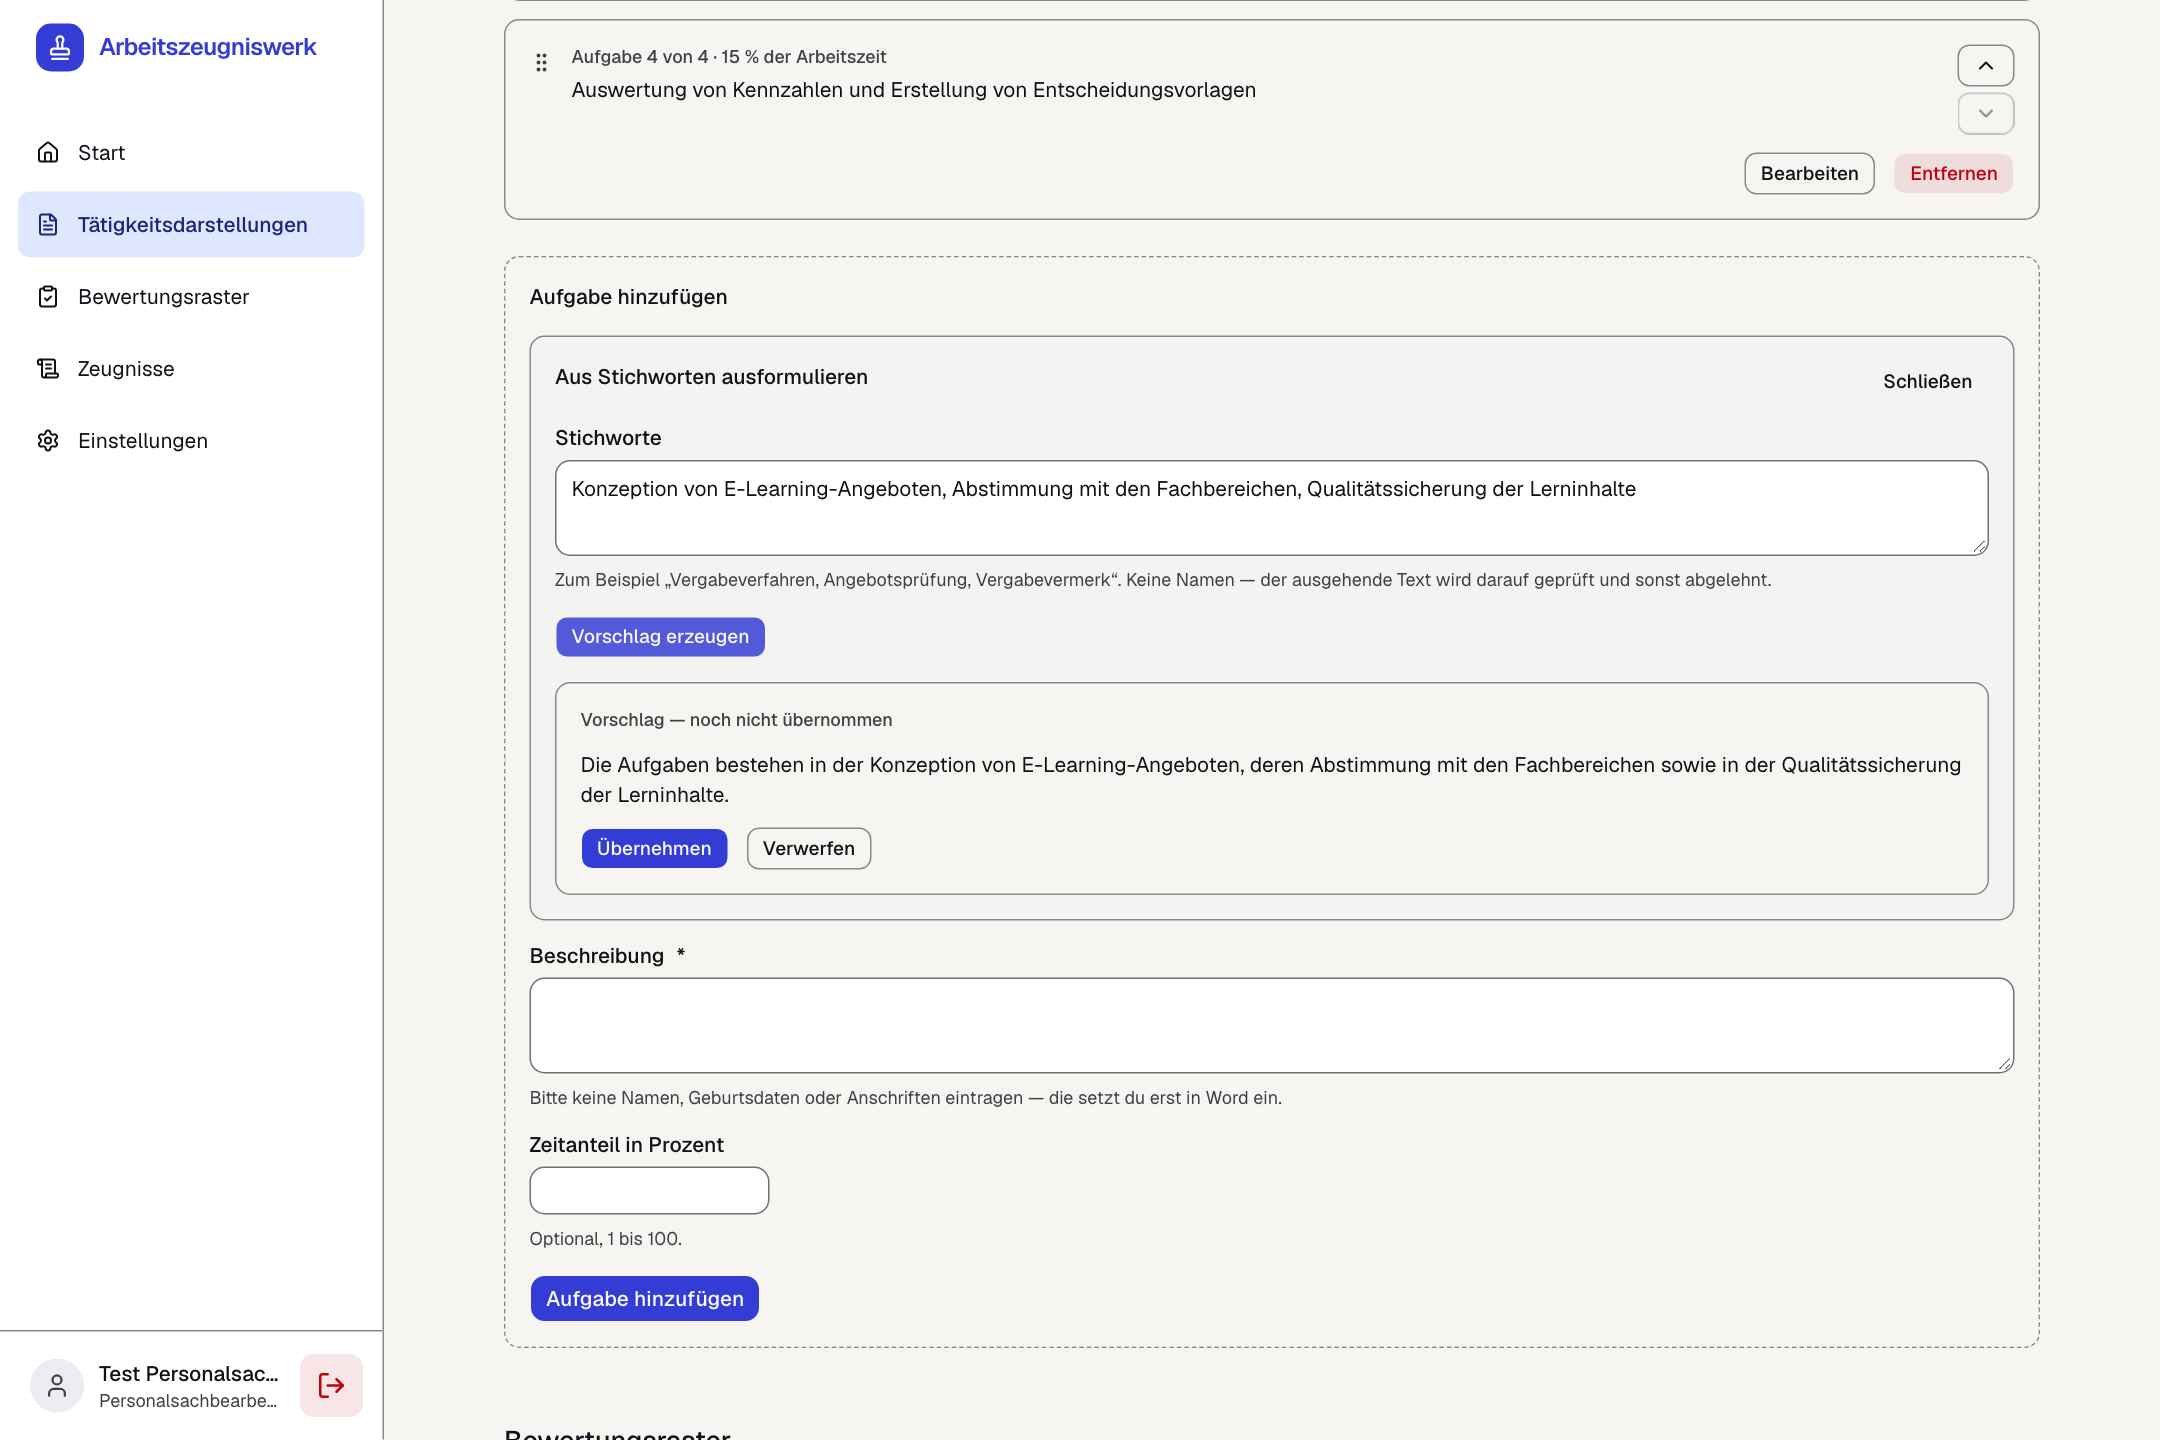
Task: Accept the suggestion with Übernehmen
Action: [654, 848]
